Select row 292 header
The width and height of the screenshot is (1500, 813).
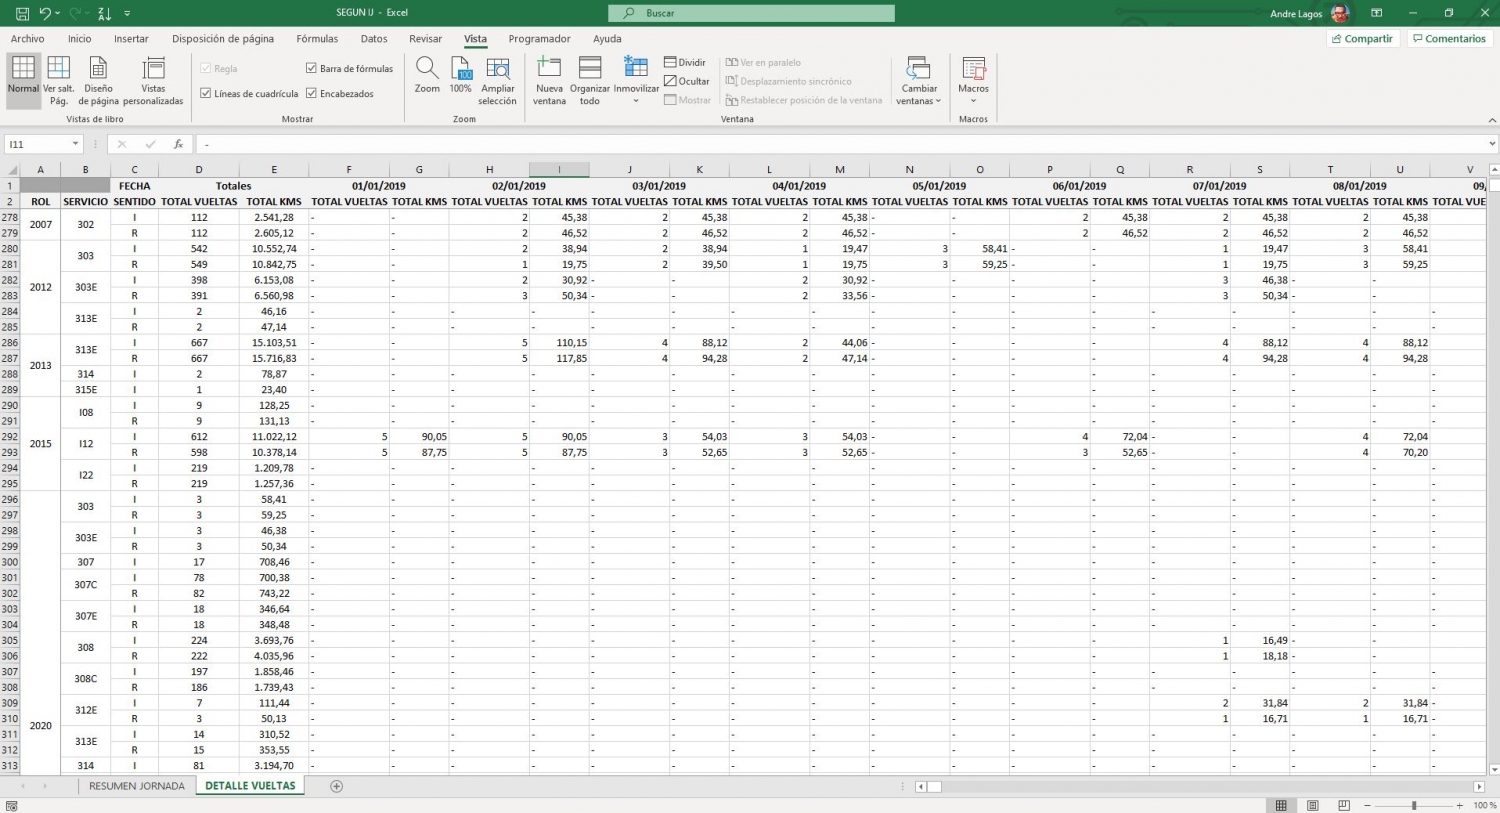point(10,437)
